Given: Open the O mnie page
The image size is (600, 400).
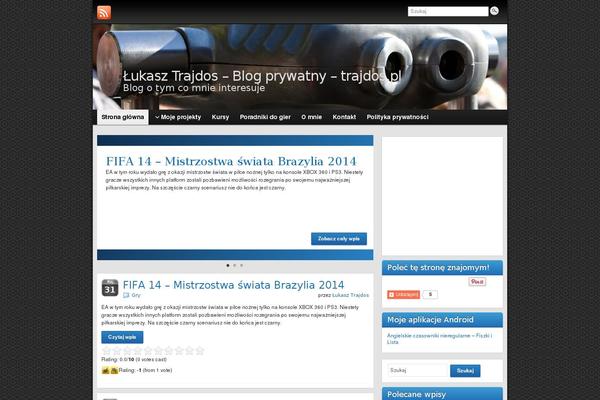Looking at the screenshot, I should (x=311, y=117).
